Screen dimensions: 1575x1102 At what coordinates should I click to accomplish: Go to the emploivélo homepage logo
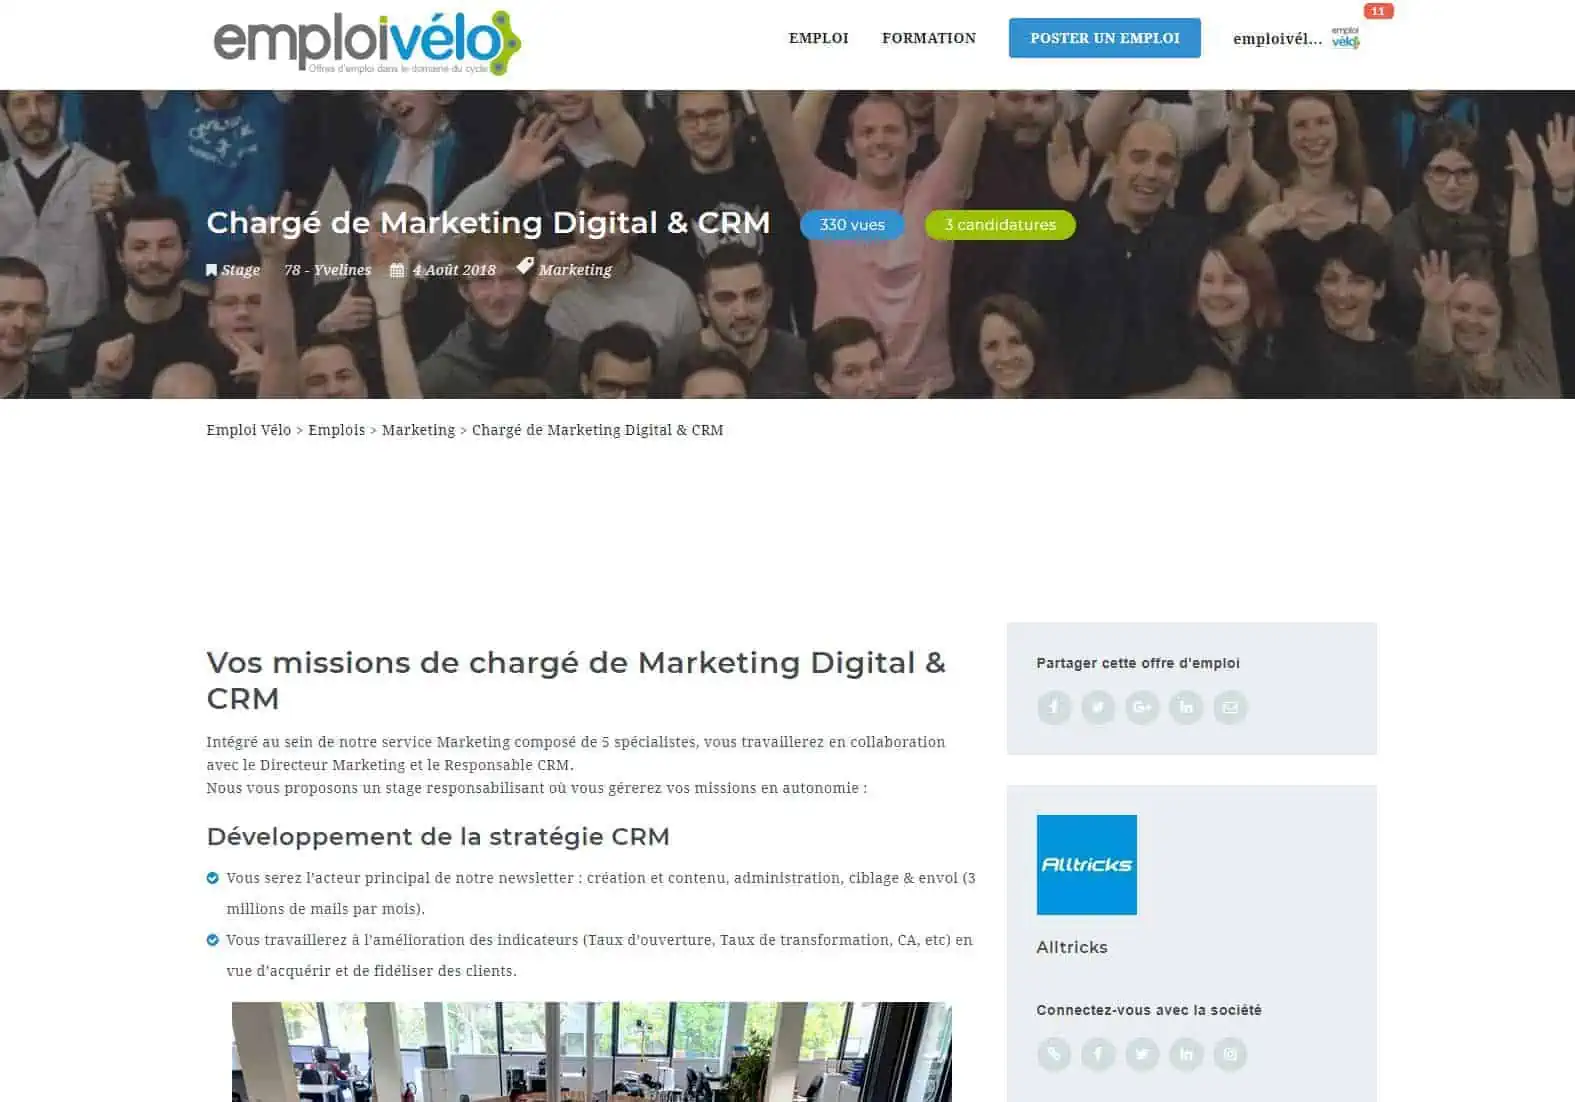point(367,43)
